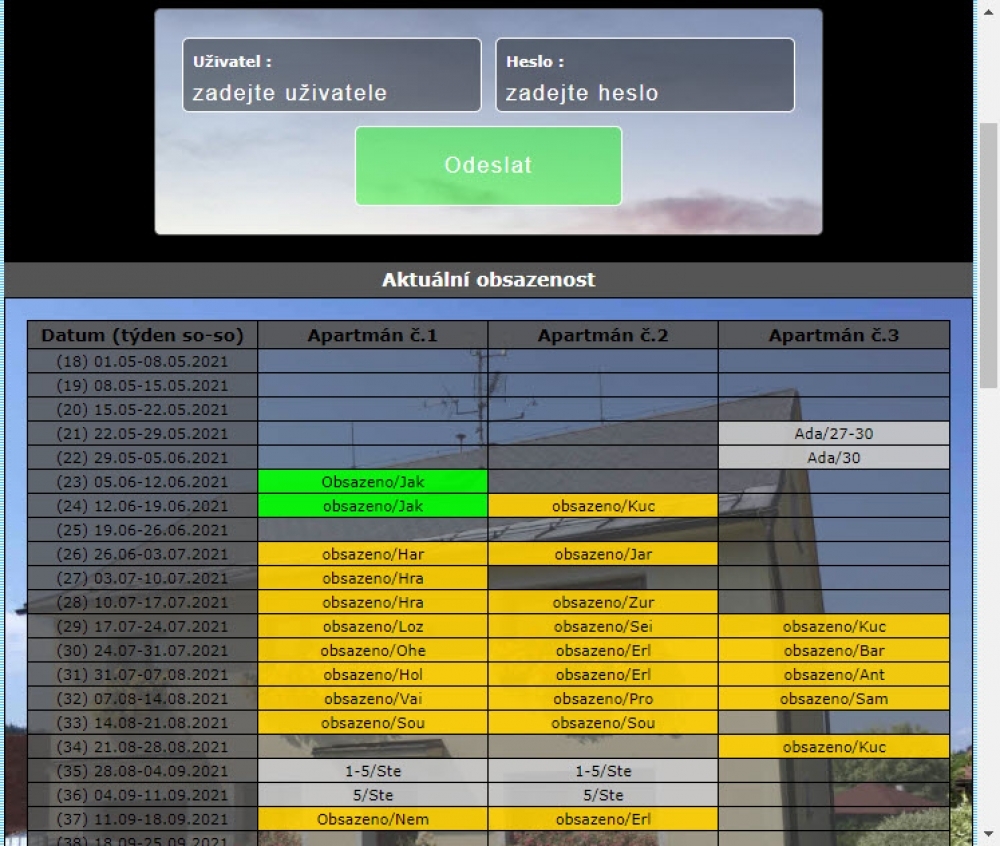Click obsazeno/Erl cell in week 37
Image resolution: width=1000 pixels, height=846 pixels.
point(603,819)
